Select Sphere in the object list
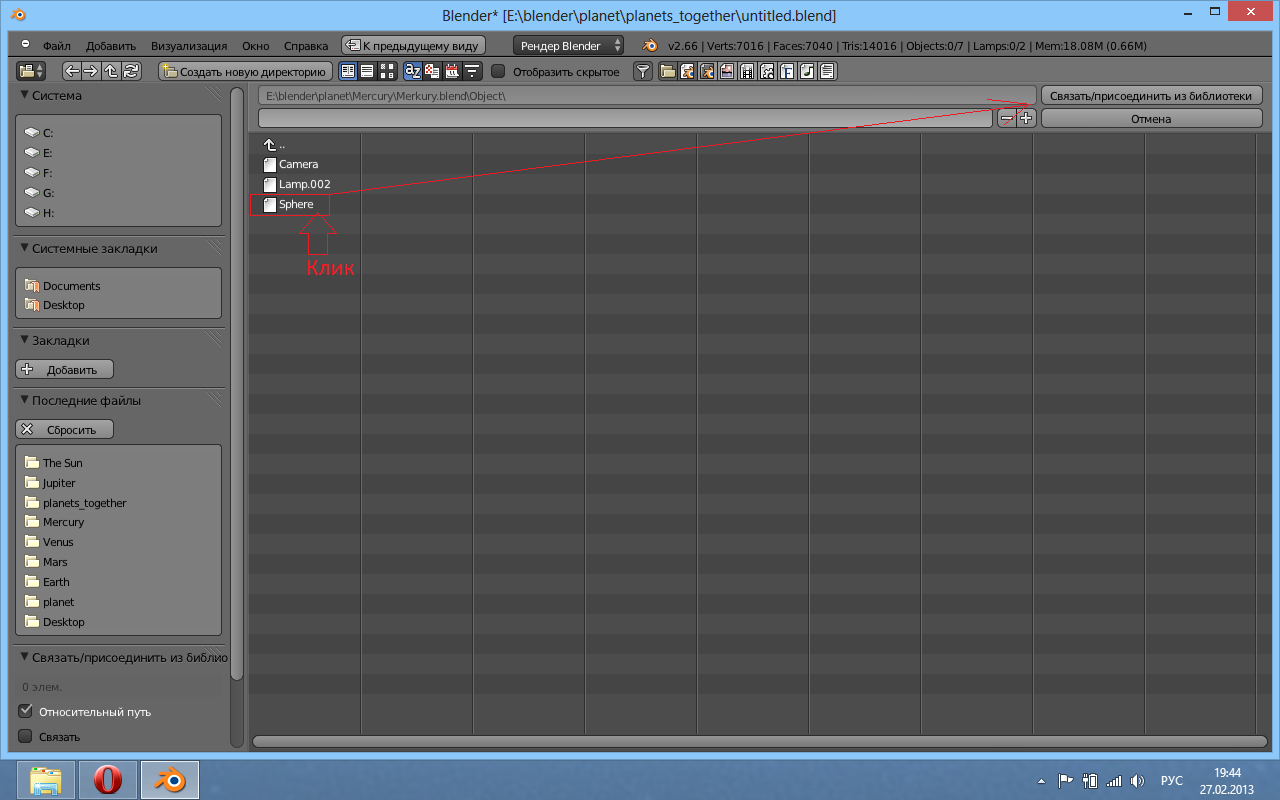Image resolution: width=1280 pixels, height=800 pixels. (296, 204)
